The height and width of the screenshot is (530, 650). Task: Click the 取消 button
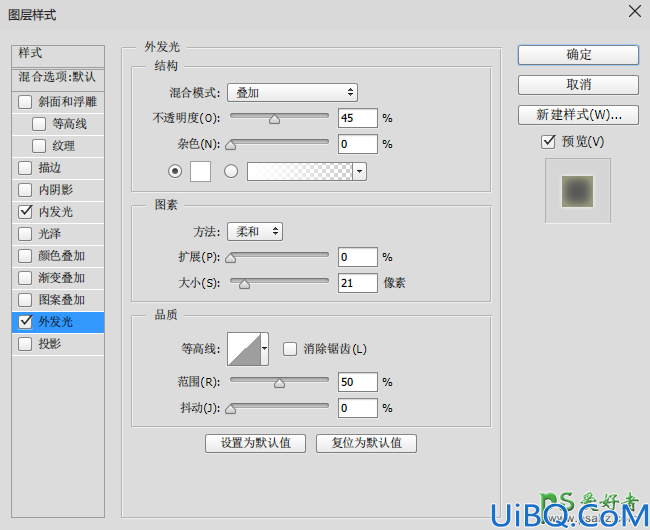pyautogui.click(x=578, y=85)
